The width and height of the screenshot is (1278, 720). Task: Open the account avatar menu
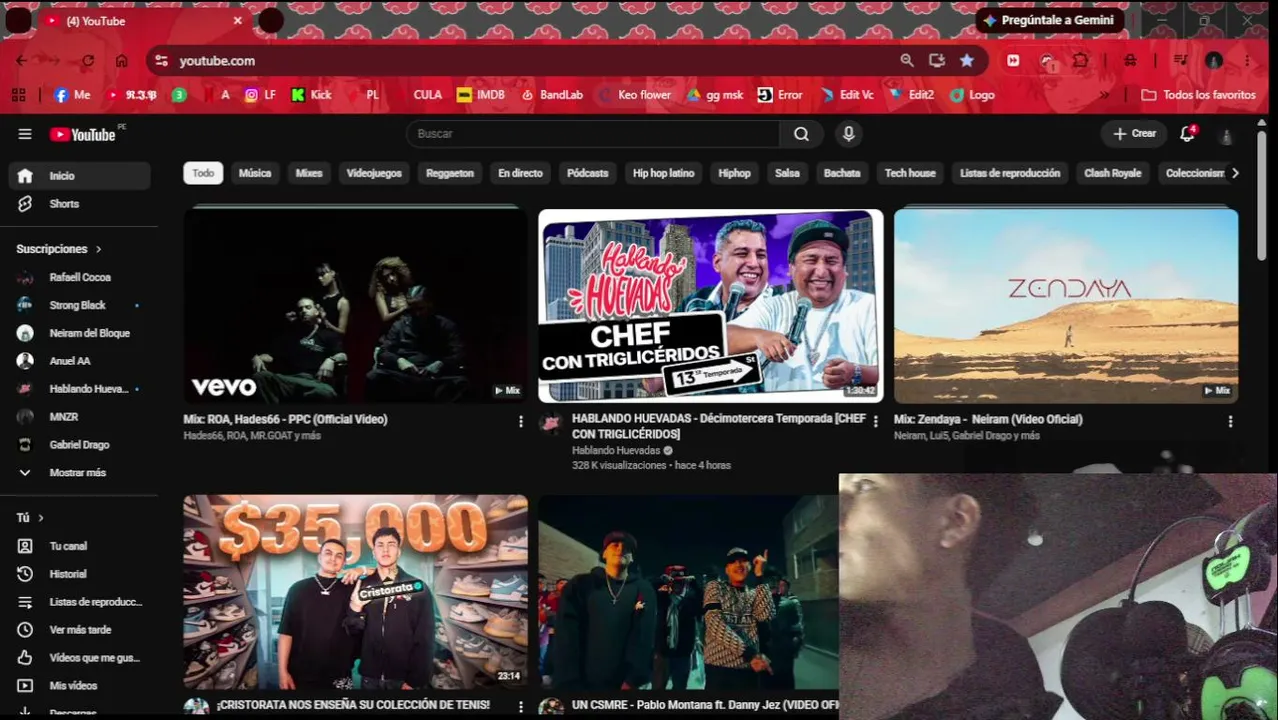[1226, 134]
